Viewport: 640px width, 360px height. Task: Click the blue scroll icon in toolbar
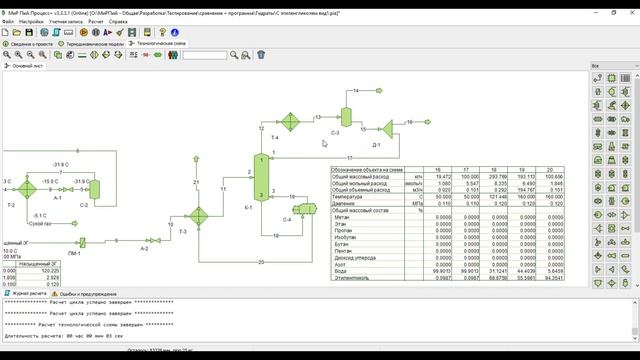(x=56, y=32)
